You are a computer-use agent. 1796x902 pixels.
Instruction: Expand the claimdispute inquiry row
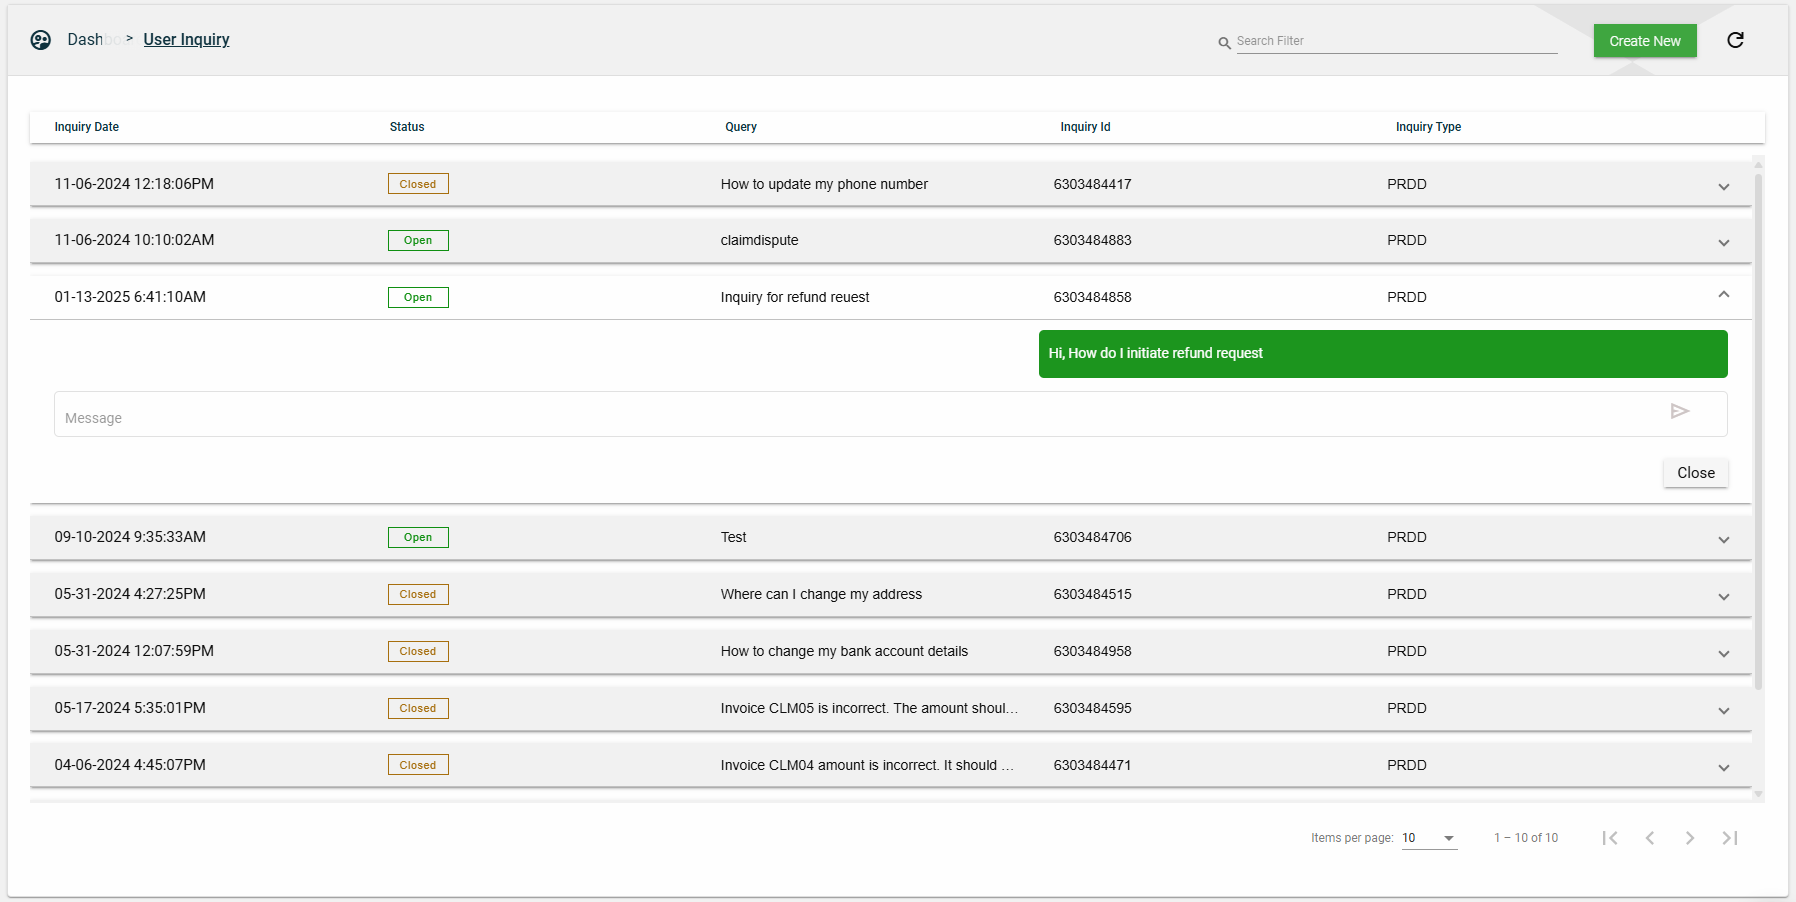pyautogui.click(x=1723, y=243)
